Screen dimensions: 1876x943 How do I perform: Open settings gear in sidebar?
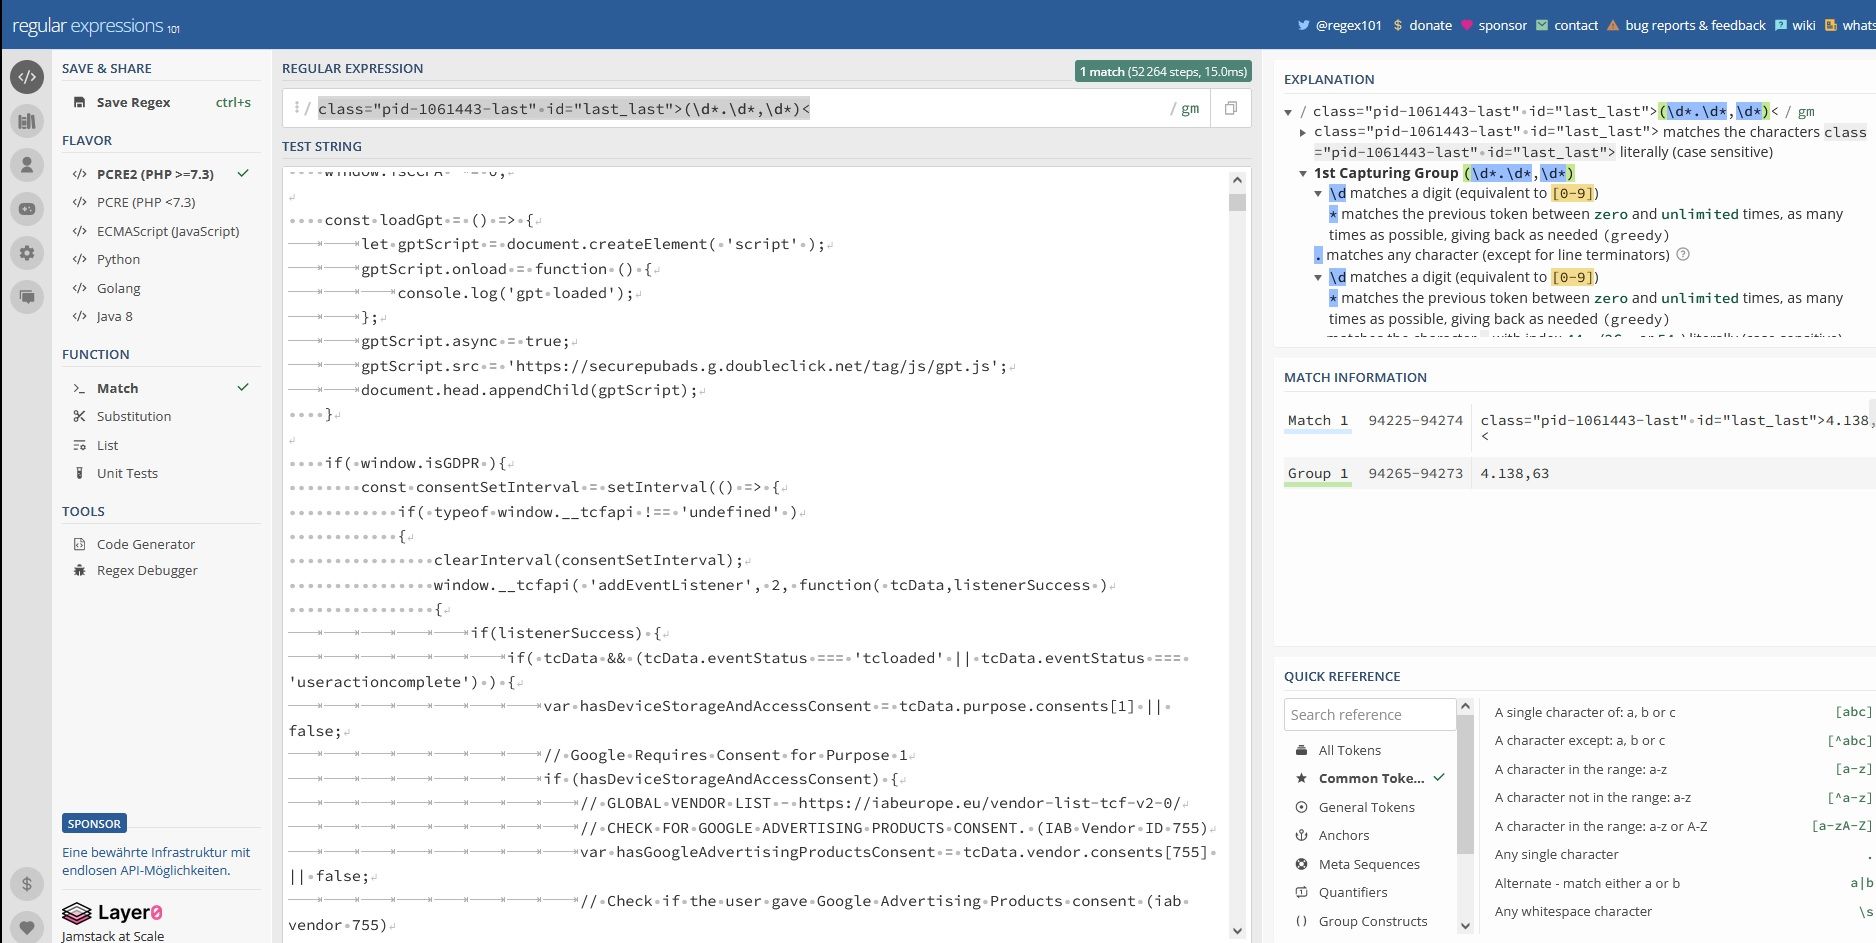(27, 253)
